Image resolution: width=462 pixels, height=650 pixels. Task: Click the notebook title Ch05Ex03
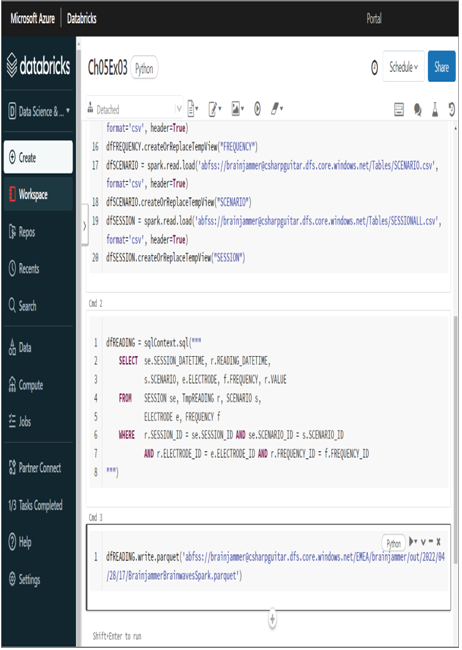(107, 67)
